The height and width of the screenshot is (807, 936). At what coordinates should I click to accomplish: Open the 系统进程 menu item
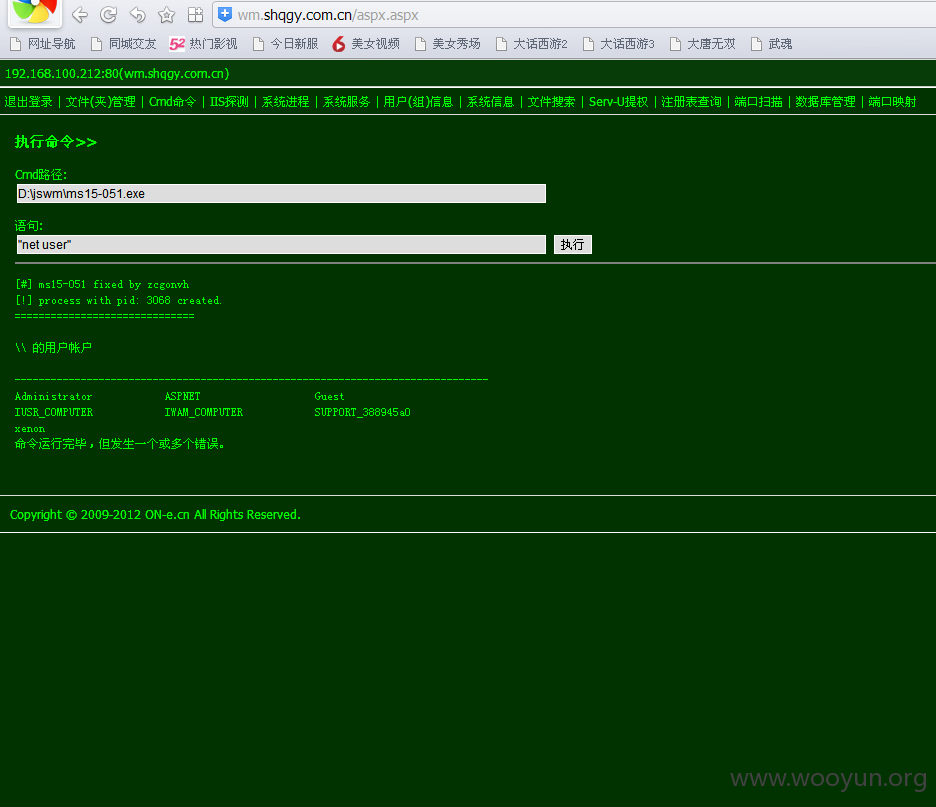285,102
